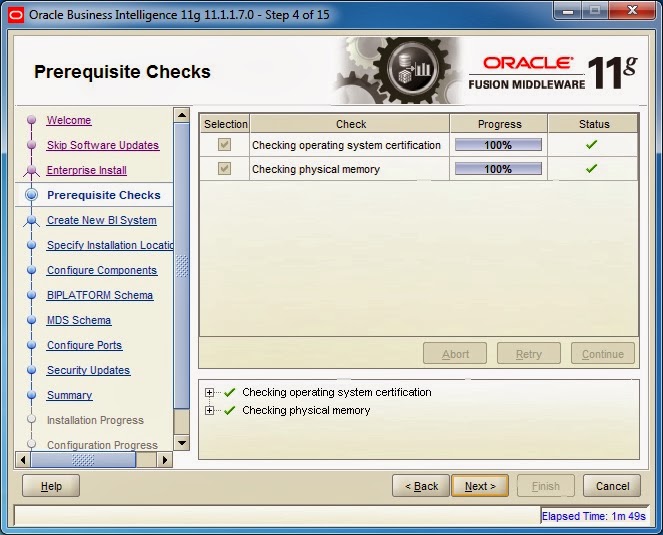Click the steps panel scroll up arrow
Screen dimensions: 663x535
coord(182,115)
